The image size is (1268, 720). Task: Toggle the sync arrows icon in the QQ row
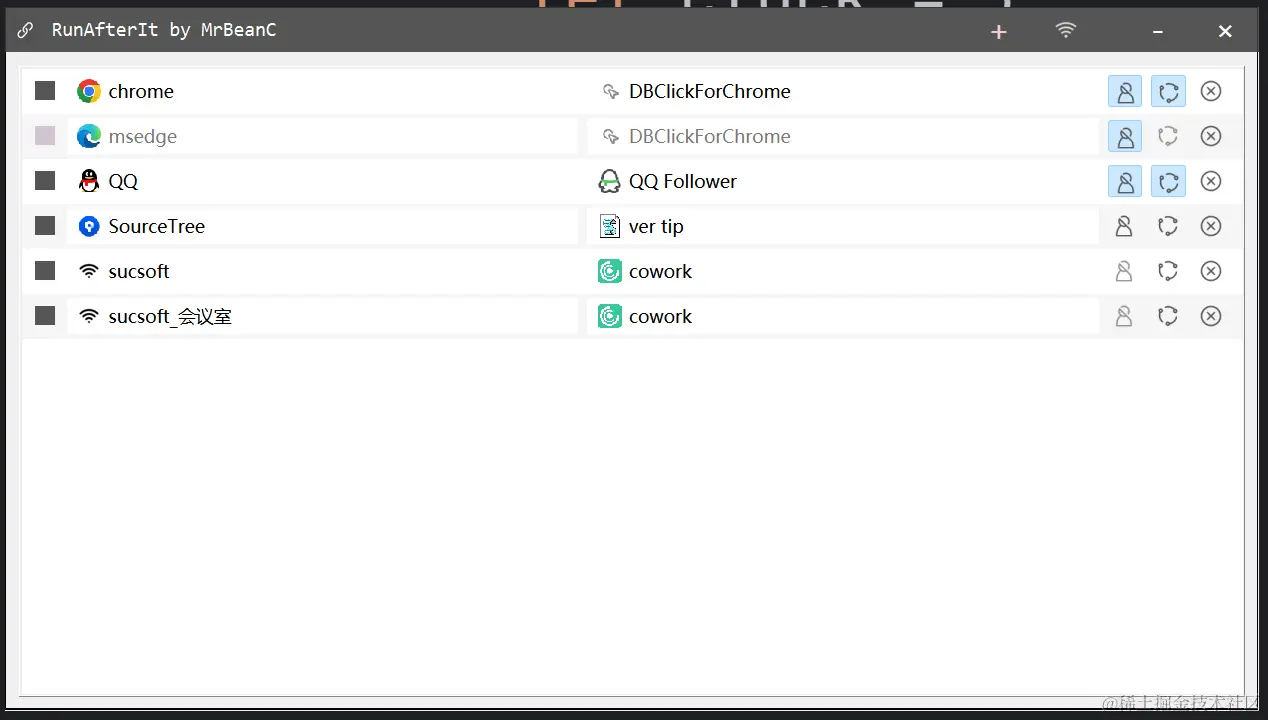pyautogui.click(x=1168, y=181)
